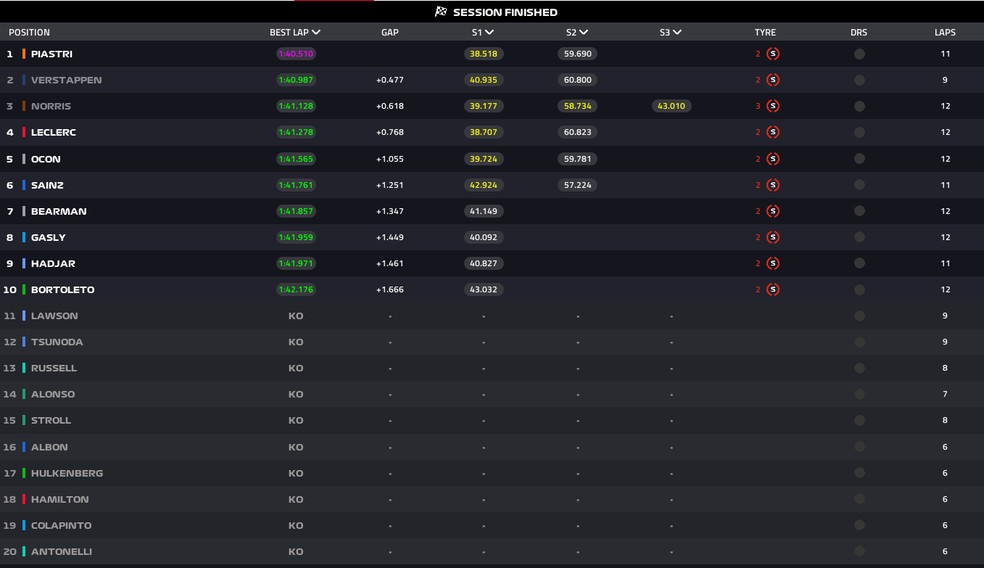Viewport: 984px width, 568px height.
Task: Click Piastri's orange team color bar
Action: point(24,54)
